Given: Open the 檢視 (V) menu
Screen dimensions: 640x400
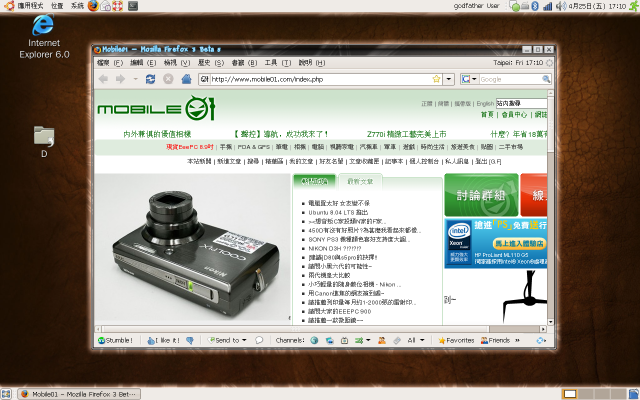Looking at the screenshot, I should pyautogui.click(x=177, y=62).
